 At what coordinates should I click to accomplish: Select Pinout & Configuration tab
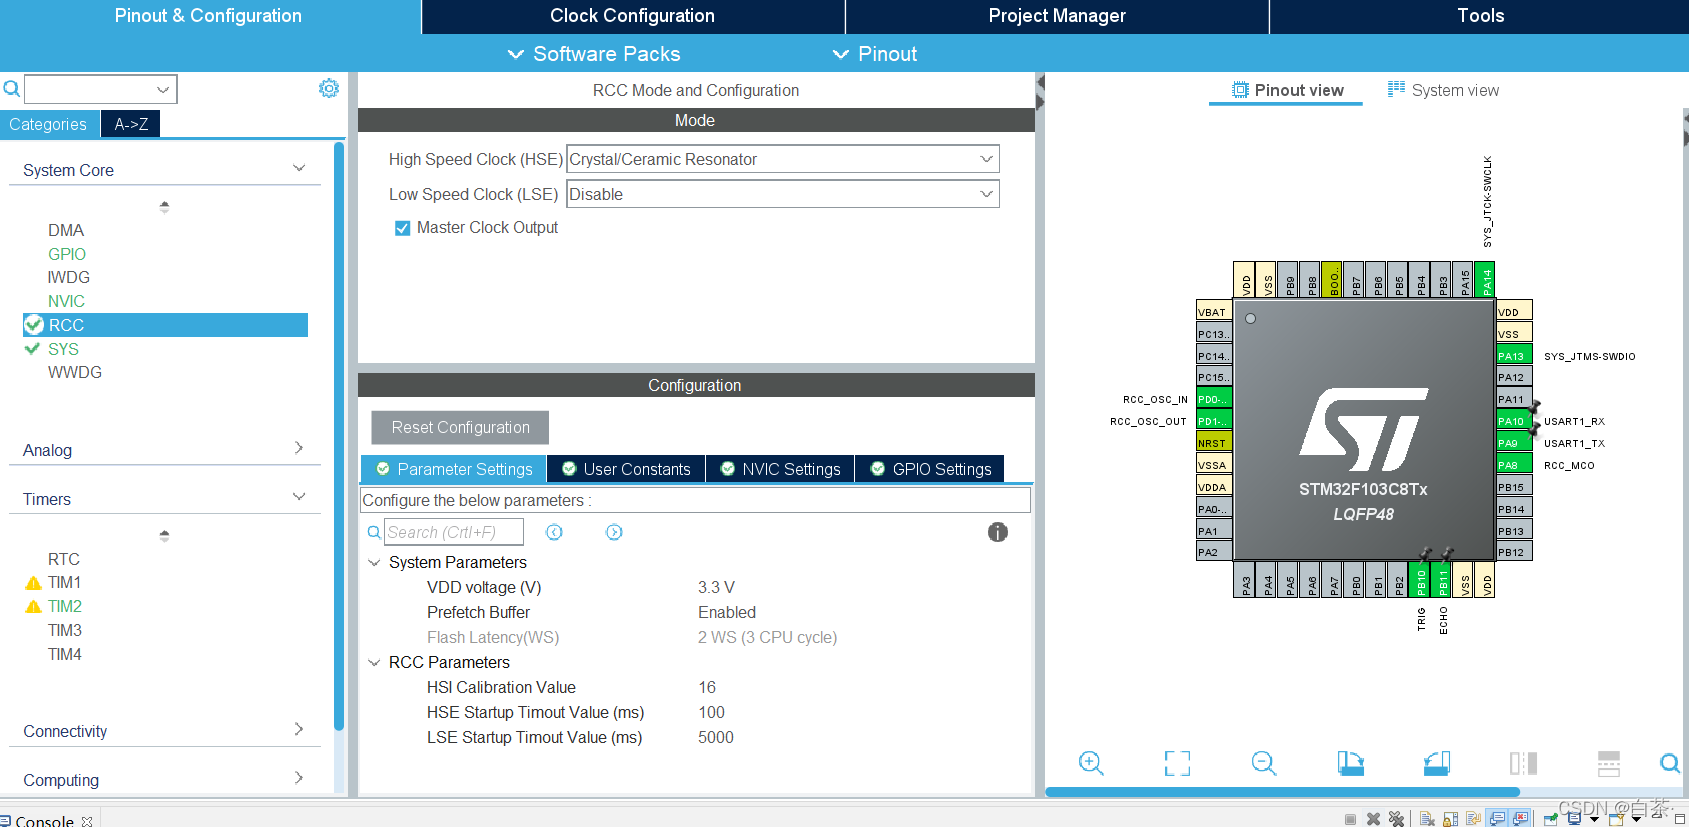pyautogui.click(x=209, y=16)
